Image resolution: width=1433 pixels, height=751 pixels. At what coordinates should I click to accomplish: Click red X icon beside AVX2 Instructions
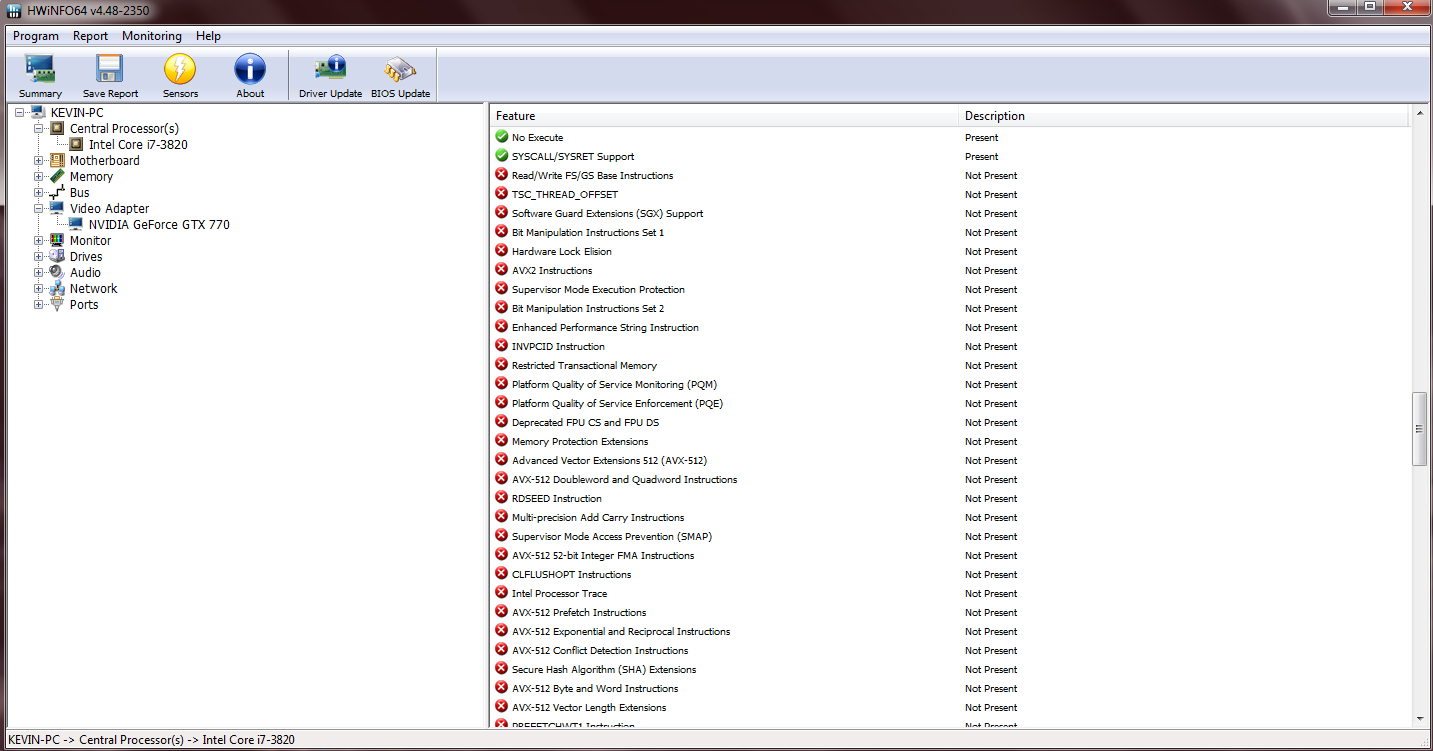502,269
